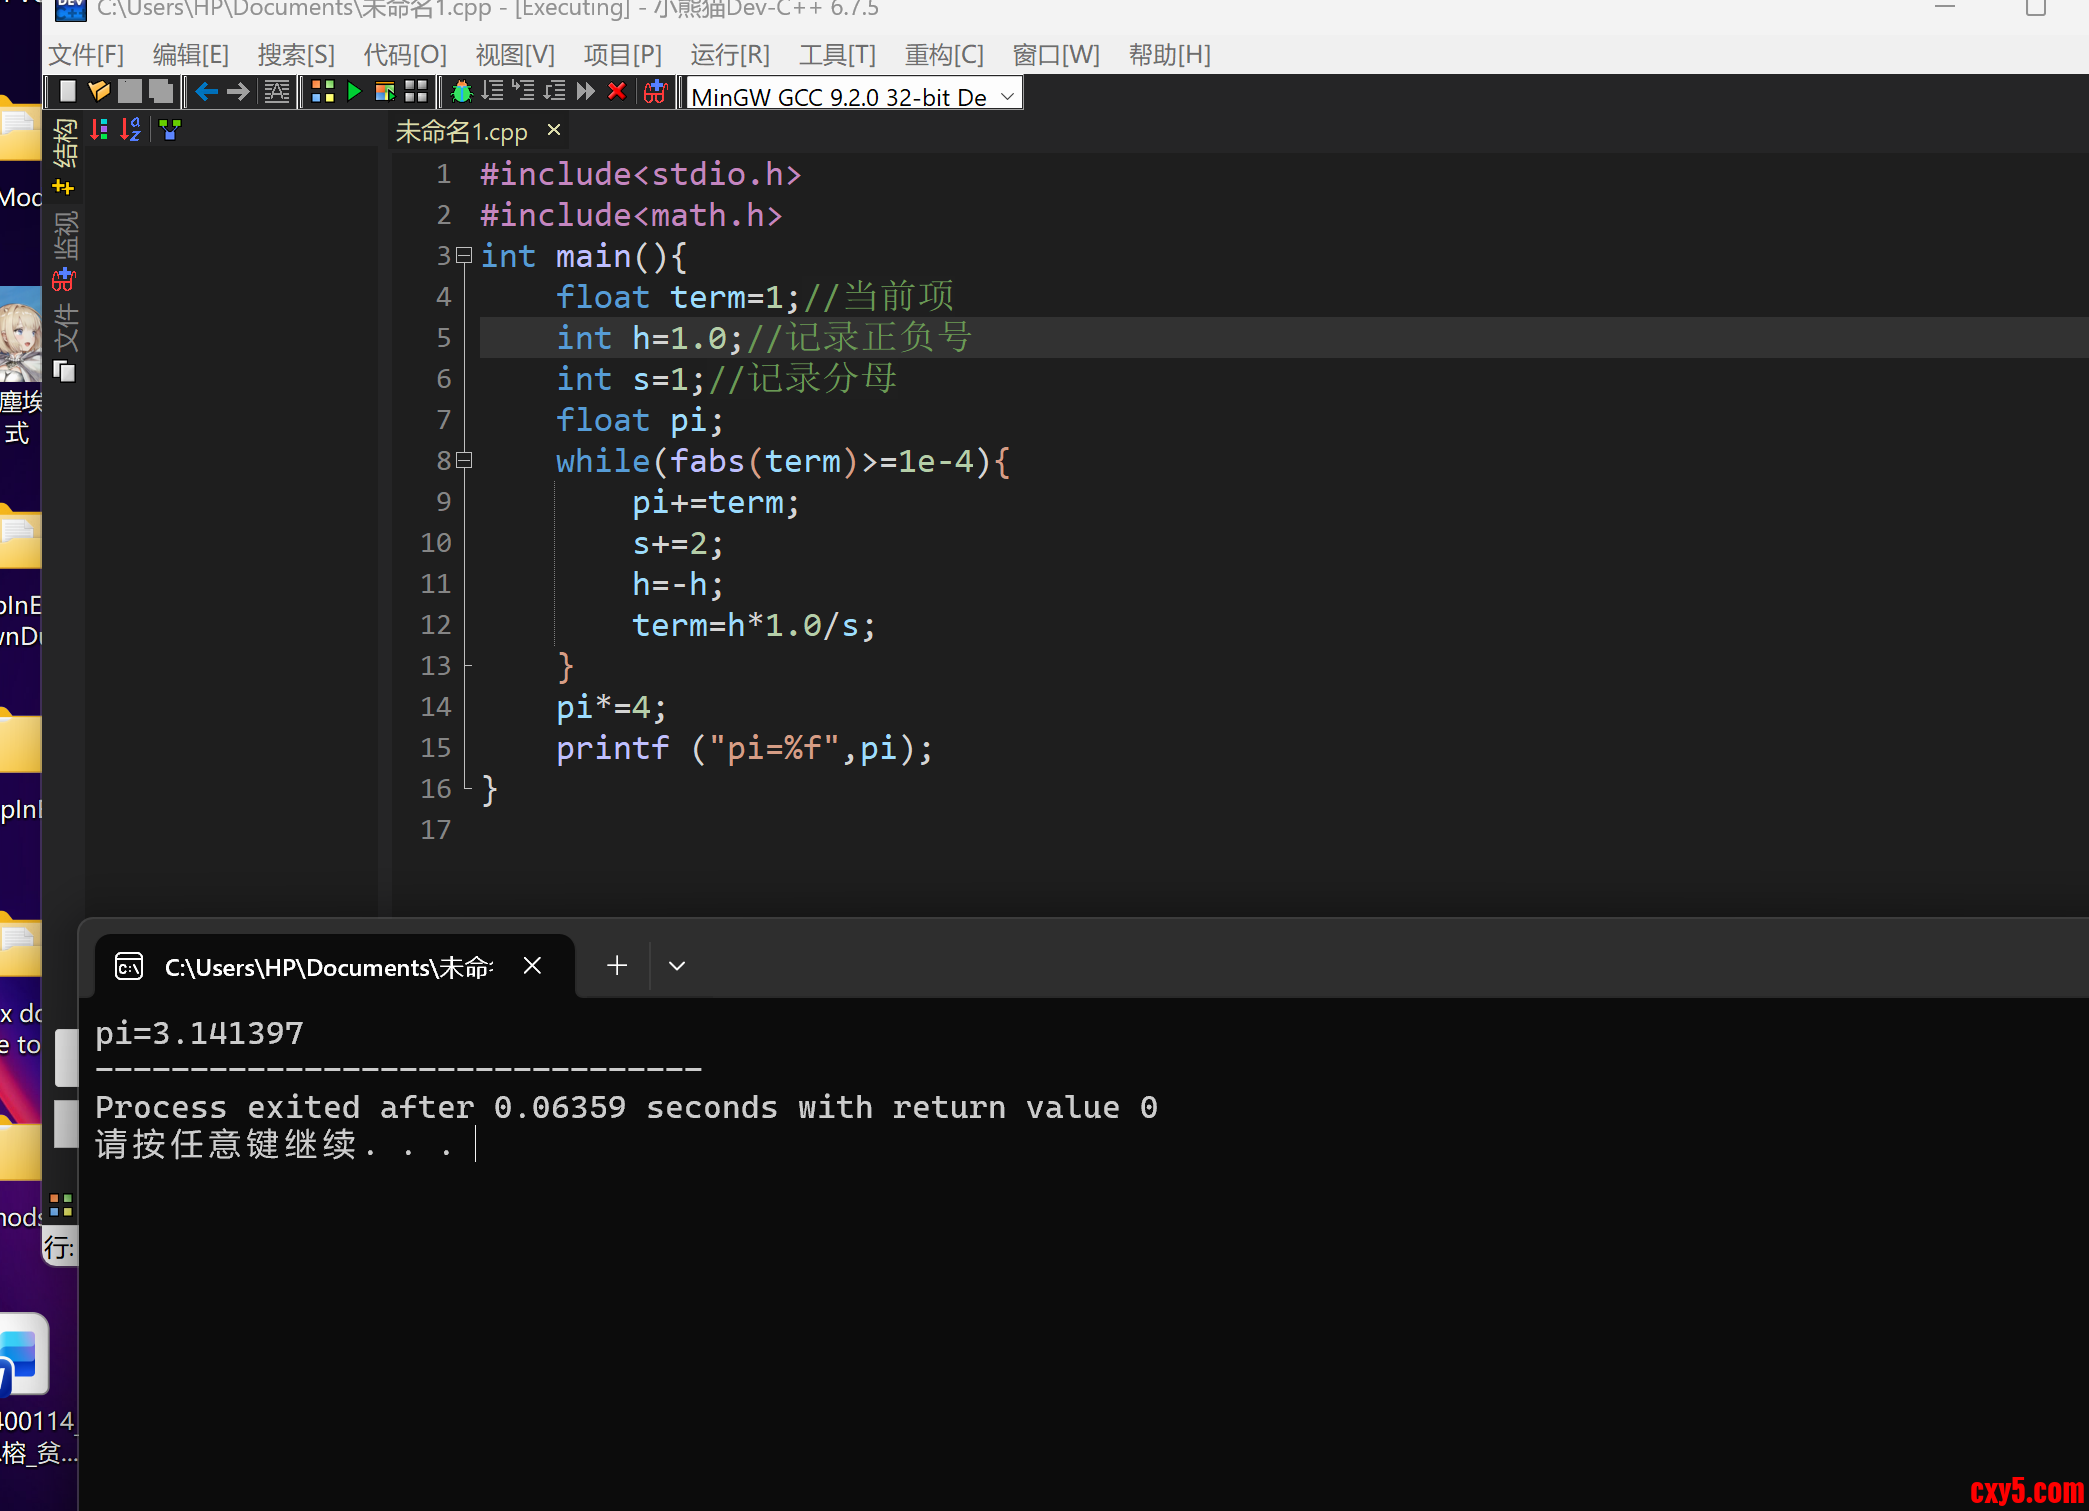Viewport: 2089px width, 1511px height.
Task: Collapse the main function fold at line 3
Action: [463, 256]
